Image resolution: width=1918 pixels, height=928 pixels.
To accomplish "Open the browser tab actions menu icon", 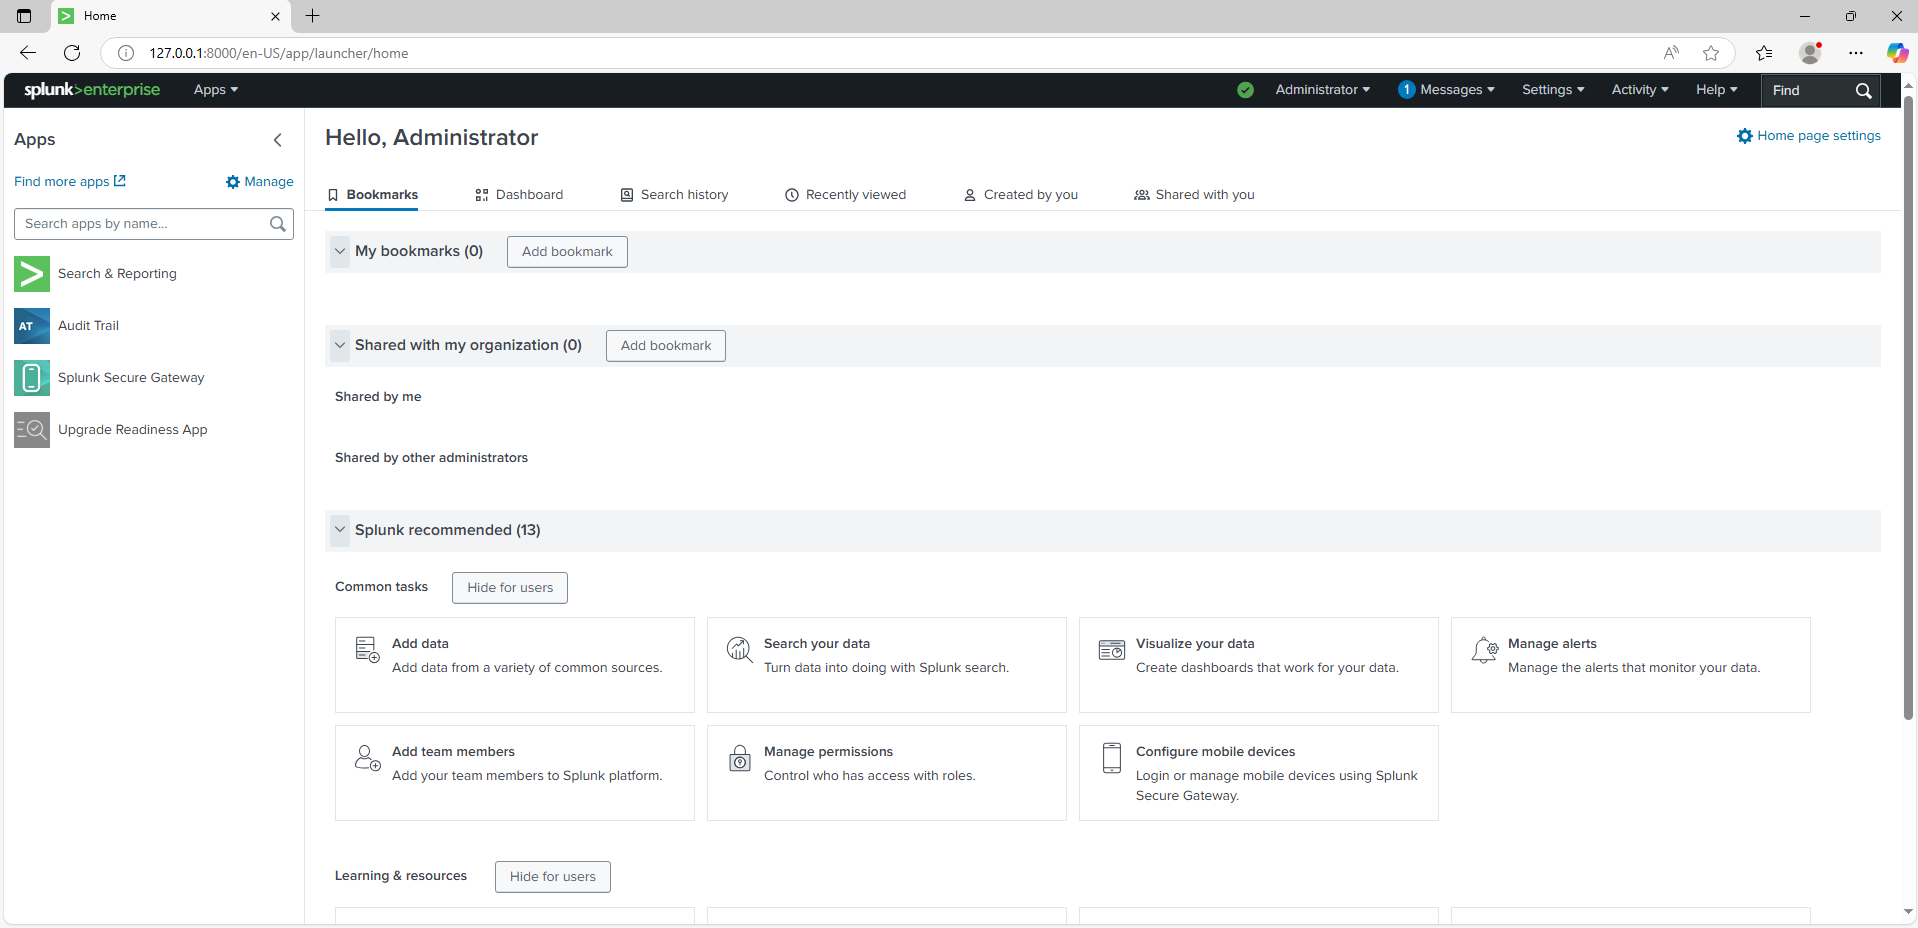I will pos(24,16).
